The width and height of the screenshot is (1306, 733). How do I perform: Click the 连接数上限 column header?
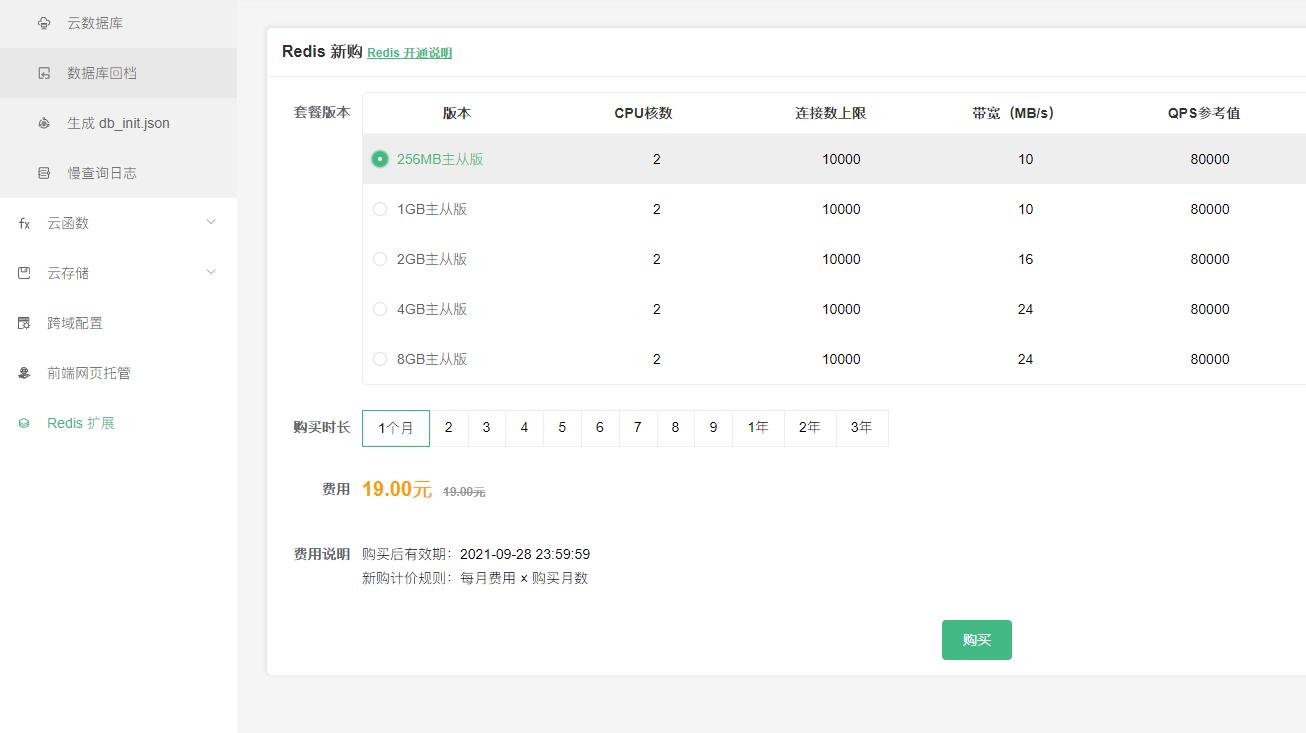(831, 113)
